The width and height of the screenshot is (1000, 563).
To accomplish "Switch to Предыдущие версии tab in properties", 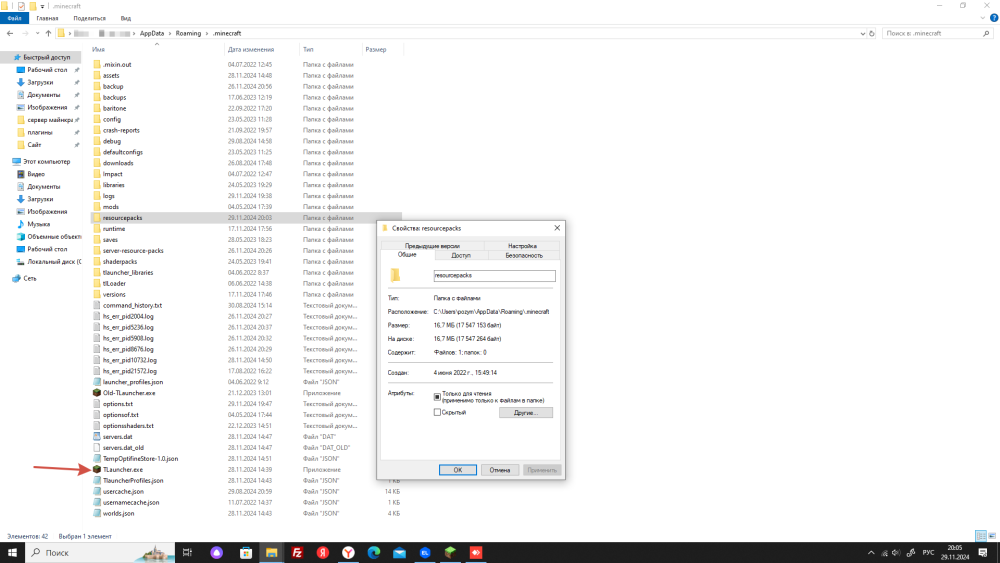I will (432, 245).
